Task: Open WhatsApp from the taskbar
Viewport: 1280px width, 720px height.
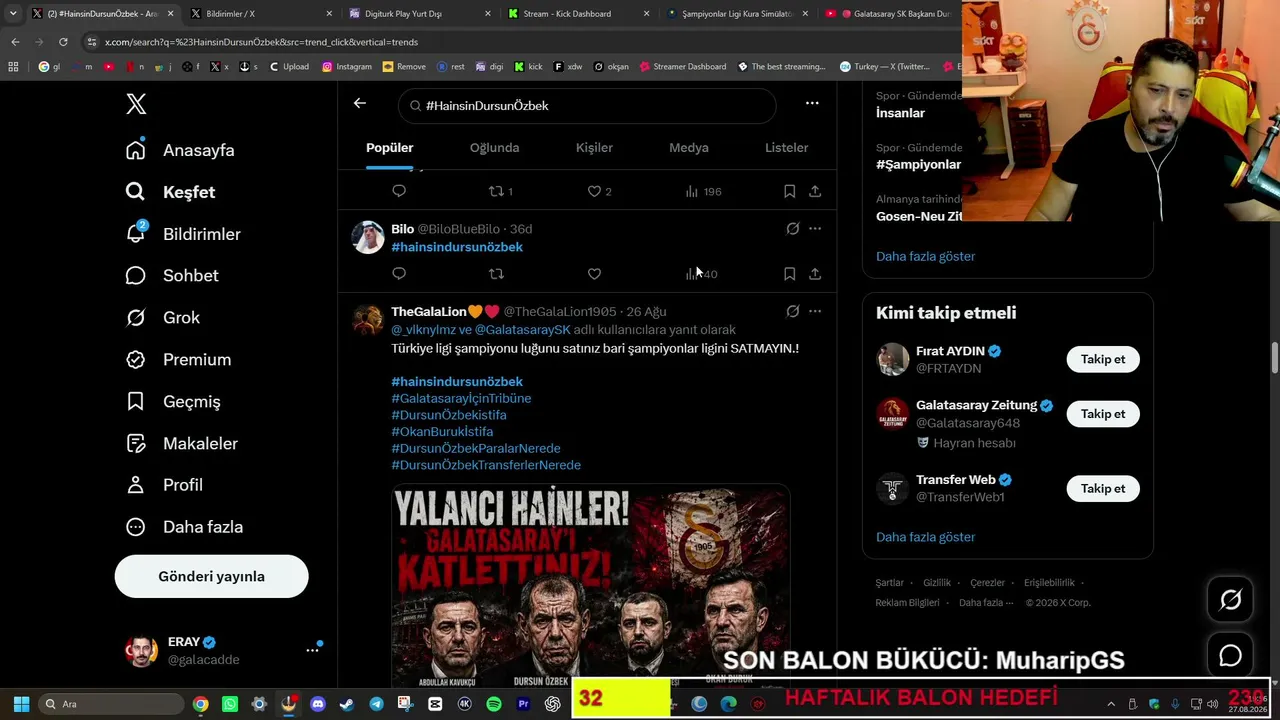Action: tap(230, 704)
